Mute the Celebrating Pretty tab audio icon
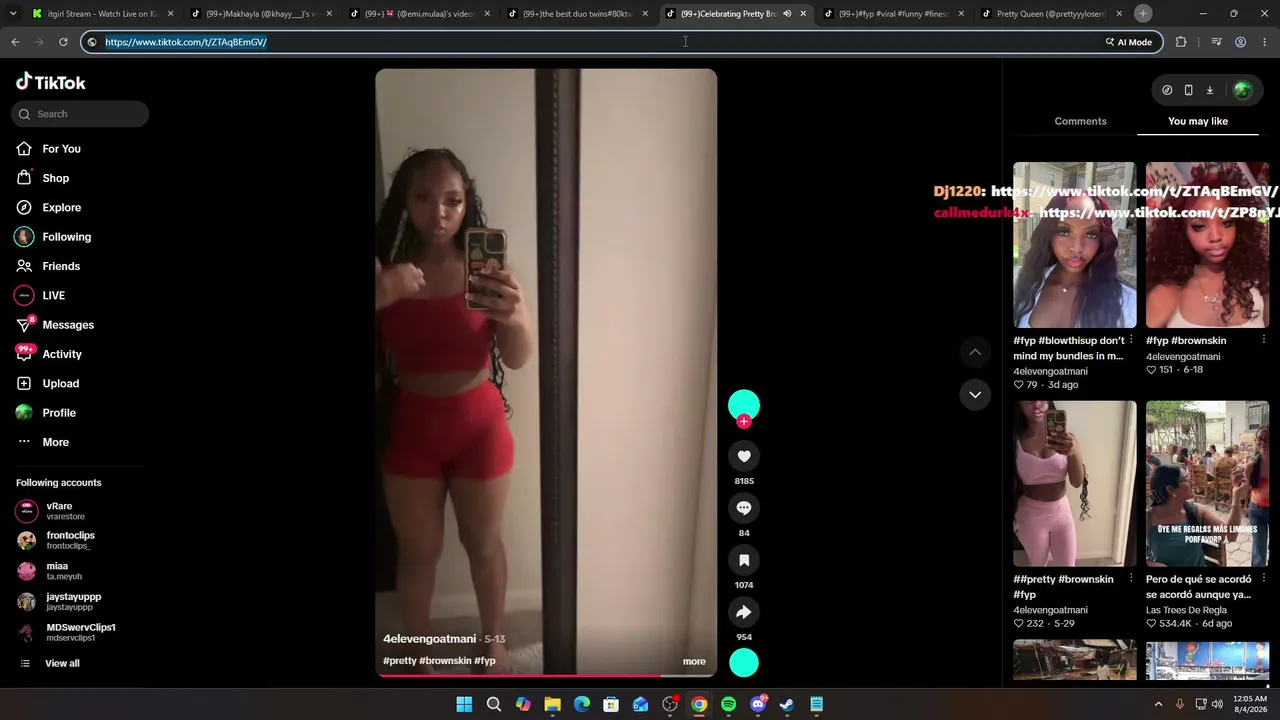Screen dimensions: 1280x720 787,14
